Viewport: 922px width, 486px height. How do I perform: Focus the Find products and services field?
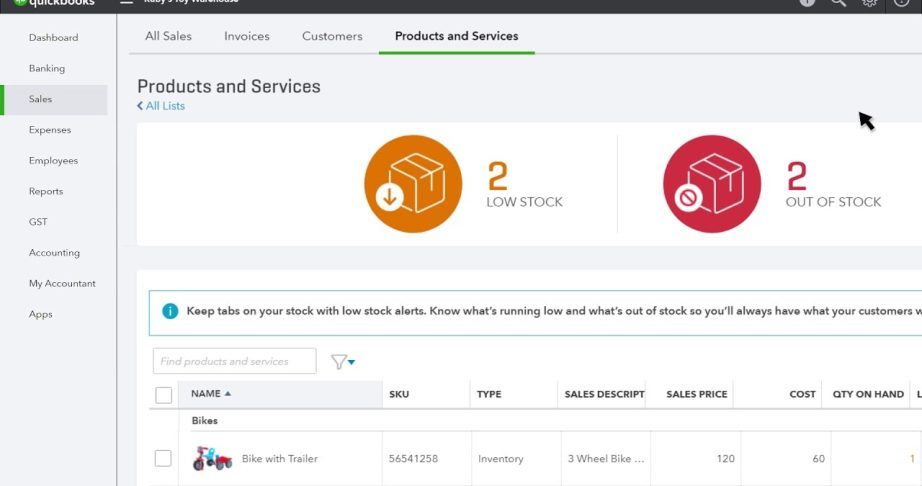pos(235,361)
